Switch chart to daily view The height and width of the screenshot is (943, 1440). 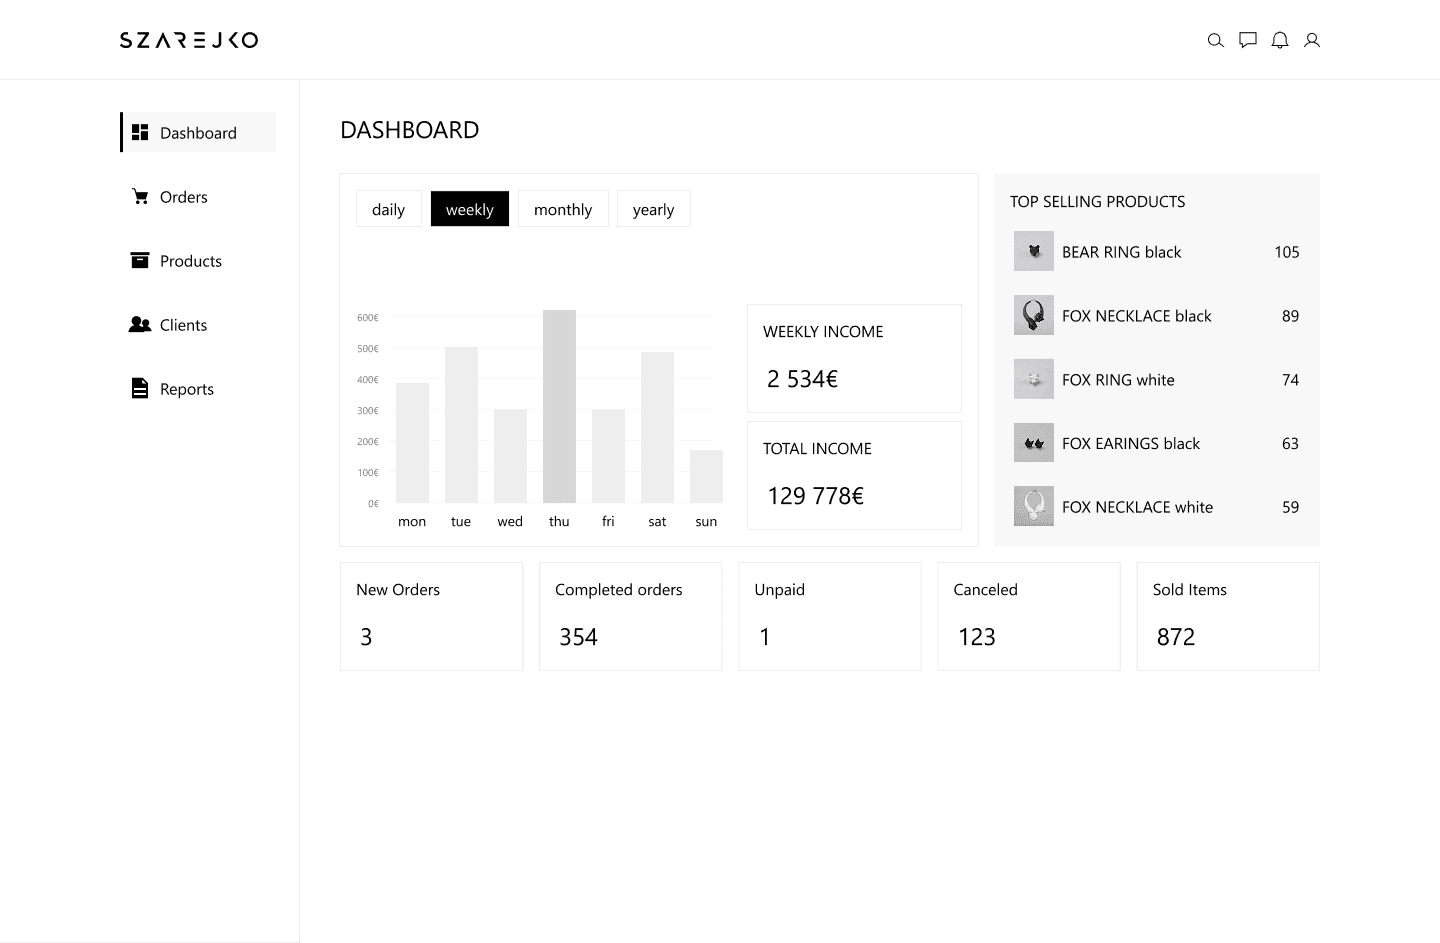[x=389, y=209]
